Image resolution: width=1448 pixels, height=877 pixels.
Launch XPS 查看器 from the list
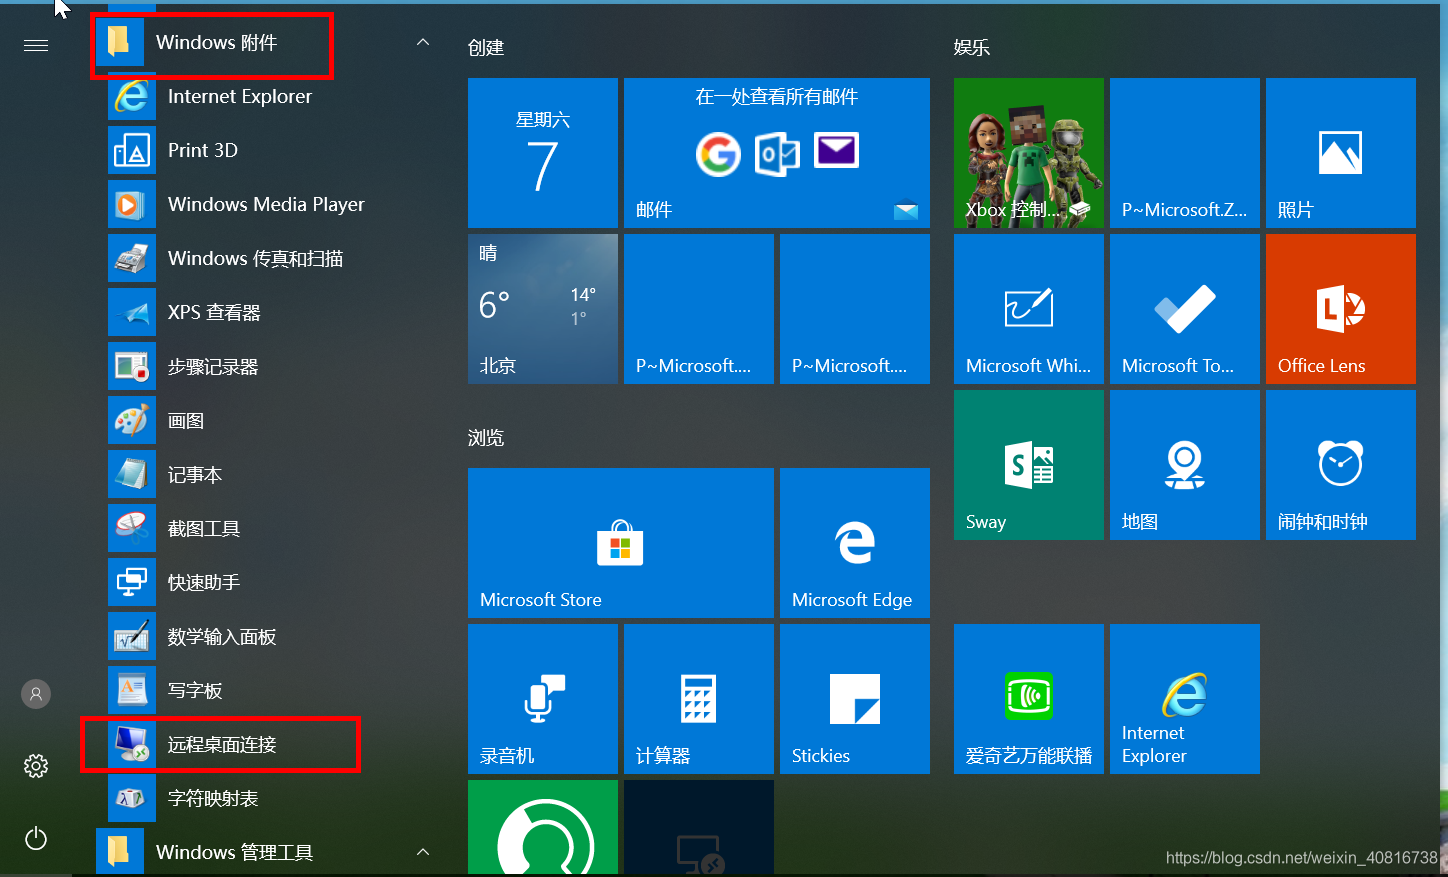(x=274, y=312)
